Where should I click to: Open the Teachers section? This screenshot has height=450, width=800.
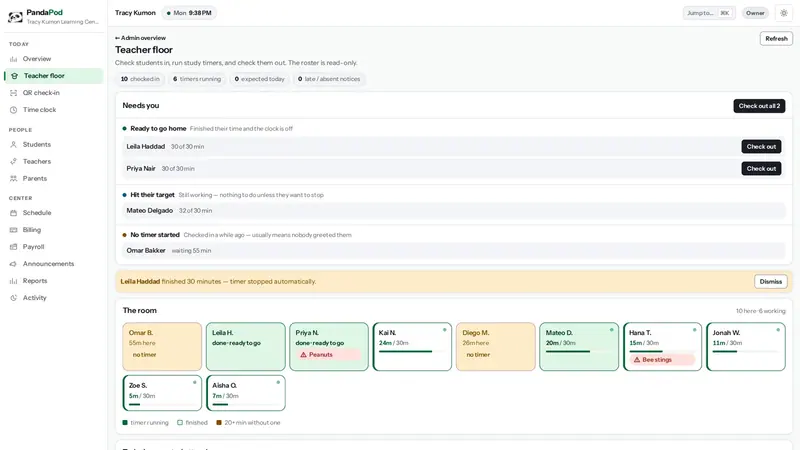pyautogui.click(x=54, y=161)
